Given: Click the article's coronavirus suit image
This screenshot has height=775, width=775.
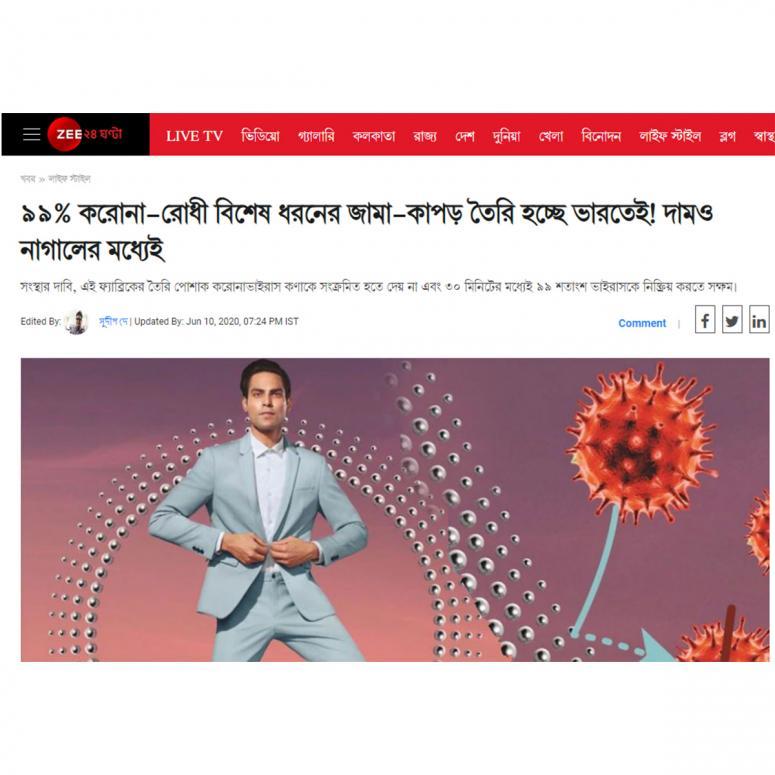Looking at the screenshot, I should 395,510.
